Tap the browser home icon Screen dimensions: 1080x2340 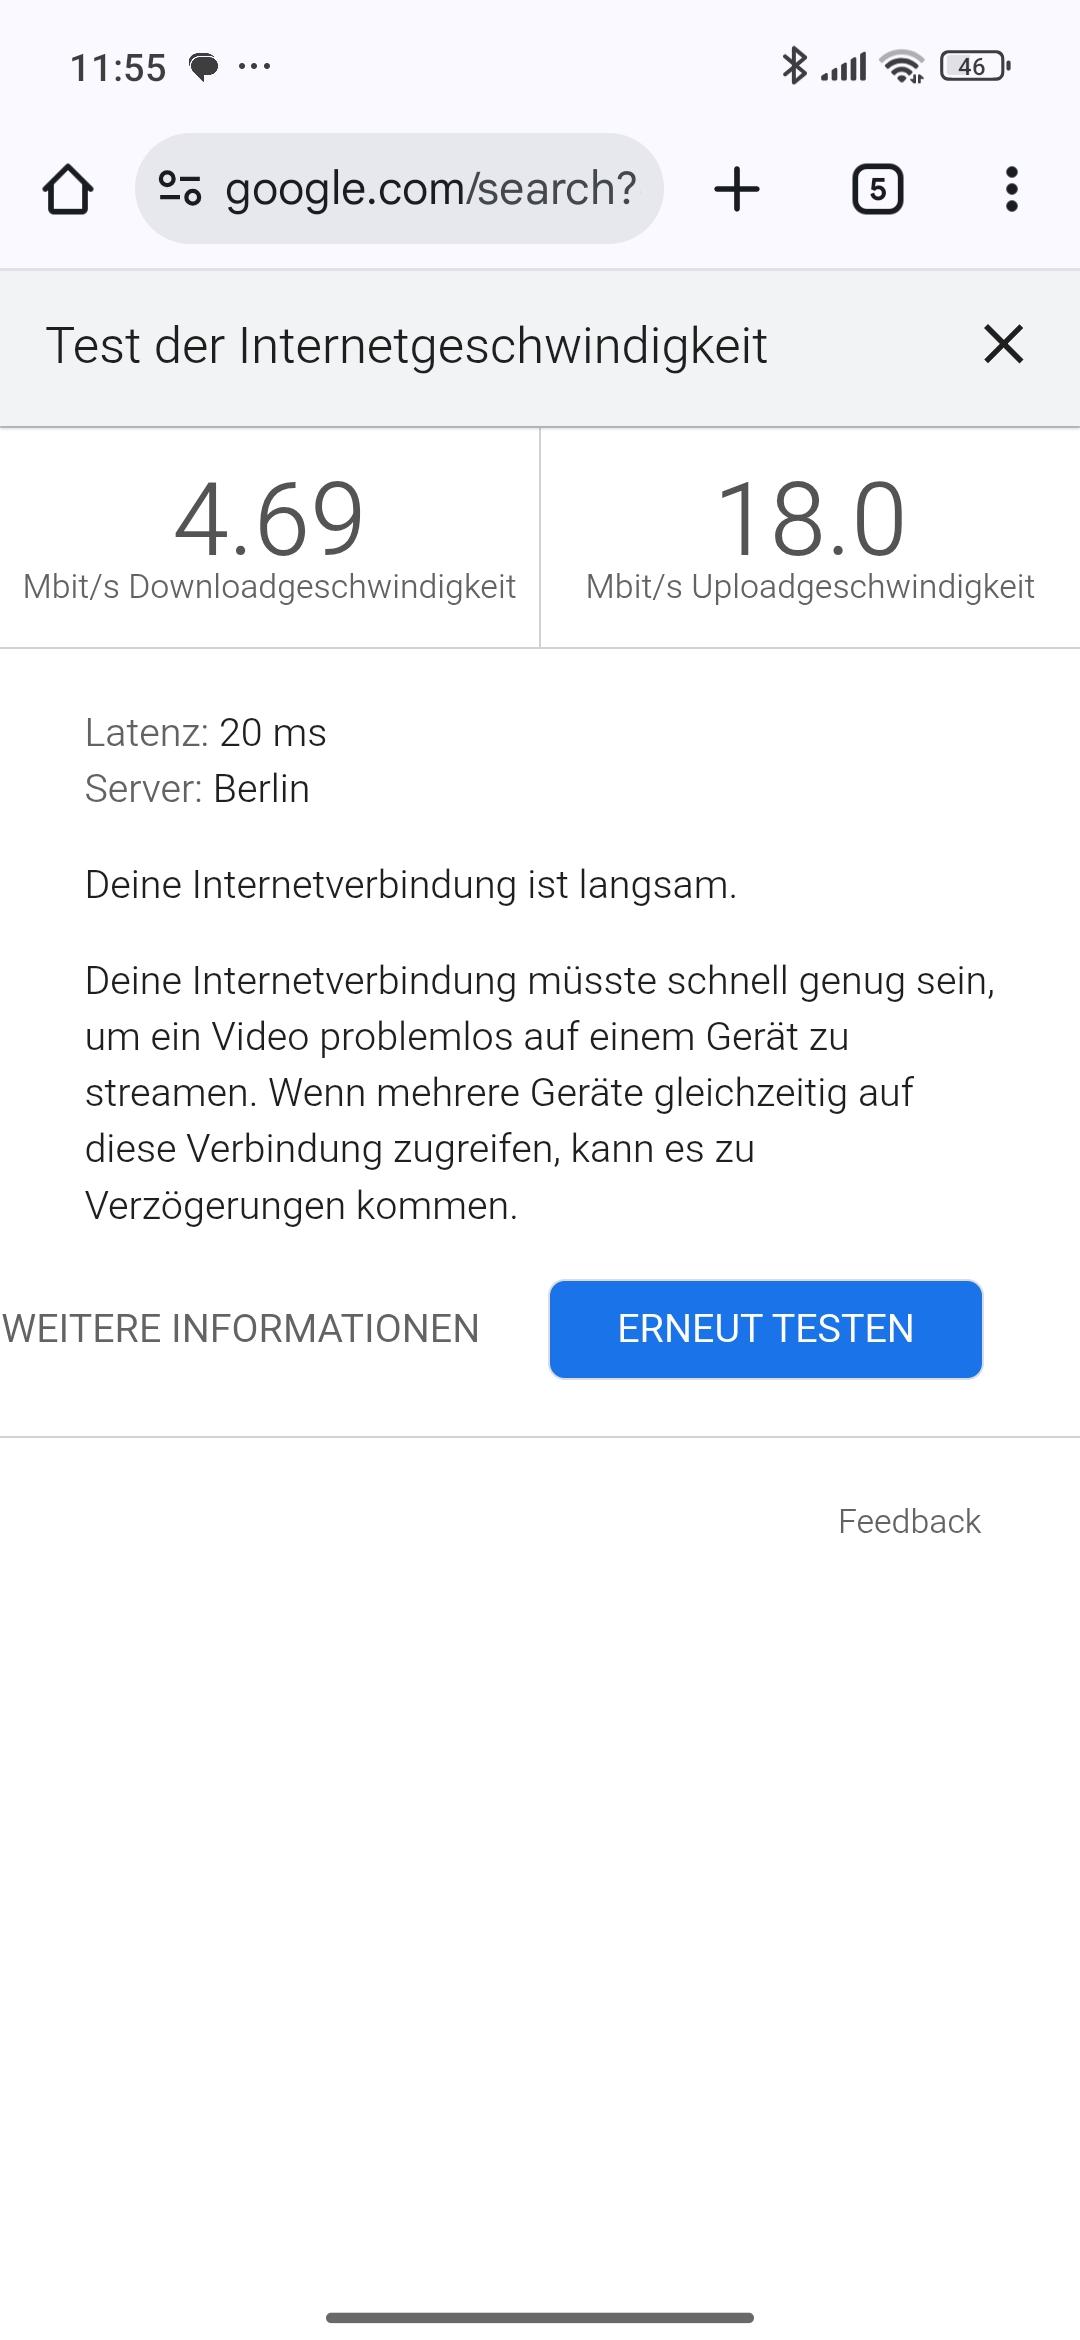point(68,189)
